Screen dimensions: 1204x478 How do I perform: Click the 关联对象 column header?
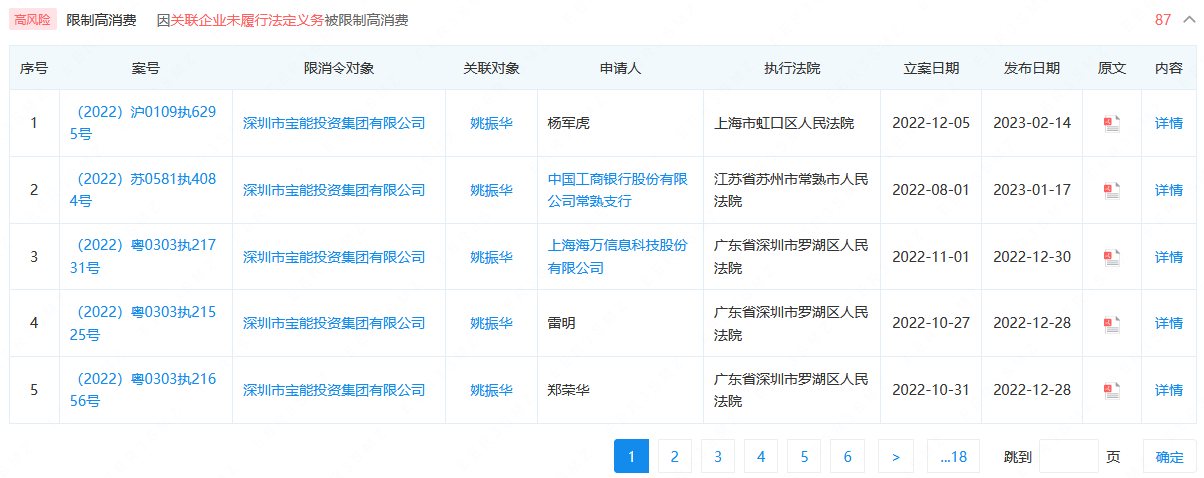[491, 68]
